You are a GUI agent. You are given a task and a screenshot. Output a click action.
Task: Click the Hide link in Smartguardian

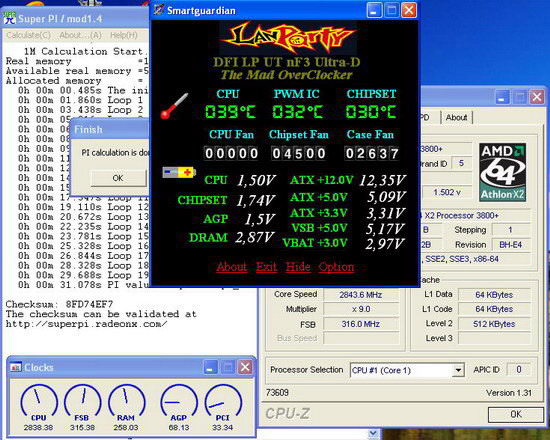298,267
